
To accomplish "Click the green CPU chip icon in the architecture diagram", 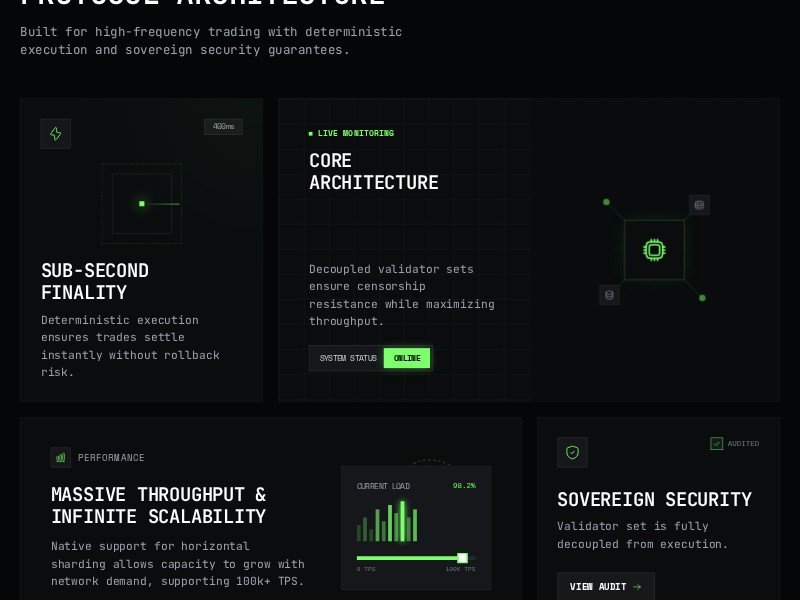I will 654,249.
